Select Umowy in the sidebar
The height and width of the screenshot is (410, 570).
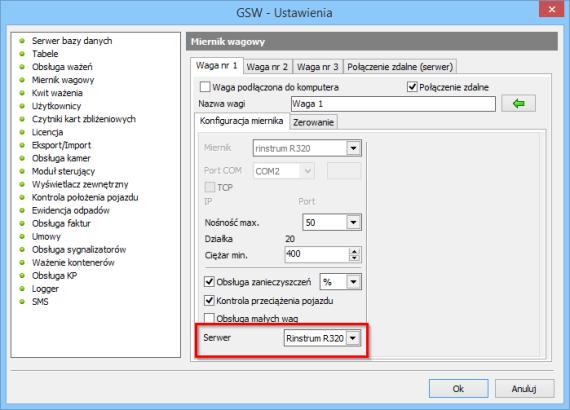46,237
